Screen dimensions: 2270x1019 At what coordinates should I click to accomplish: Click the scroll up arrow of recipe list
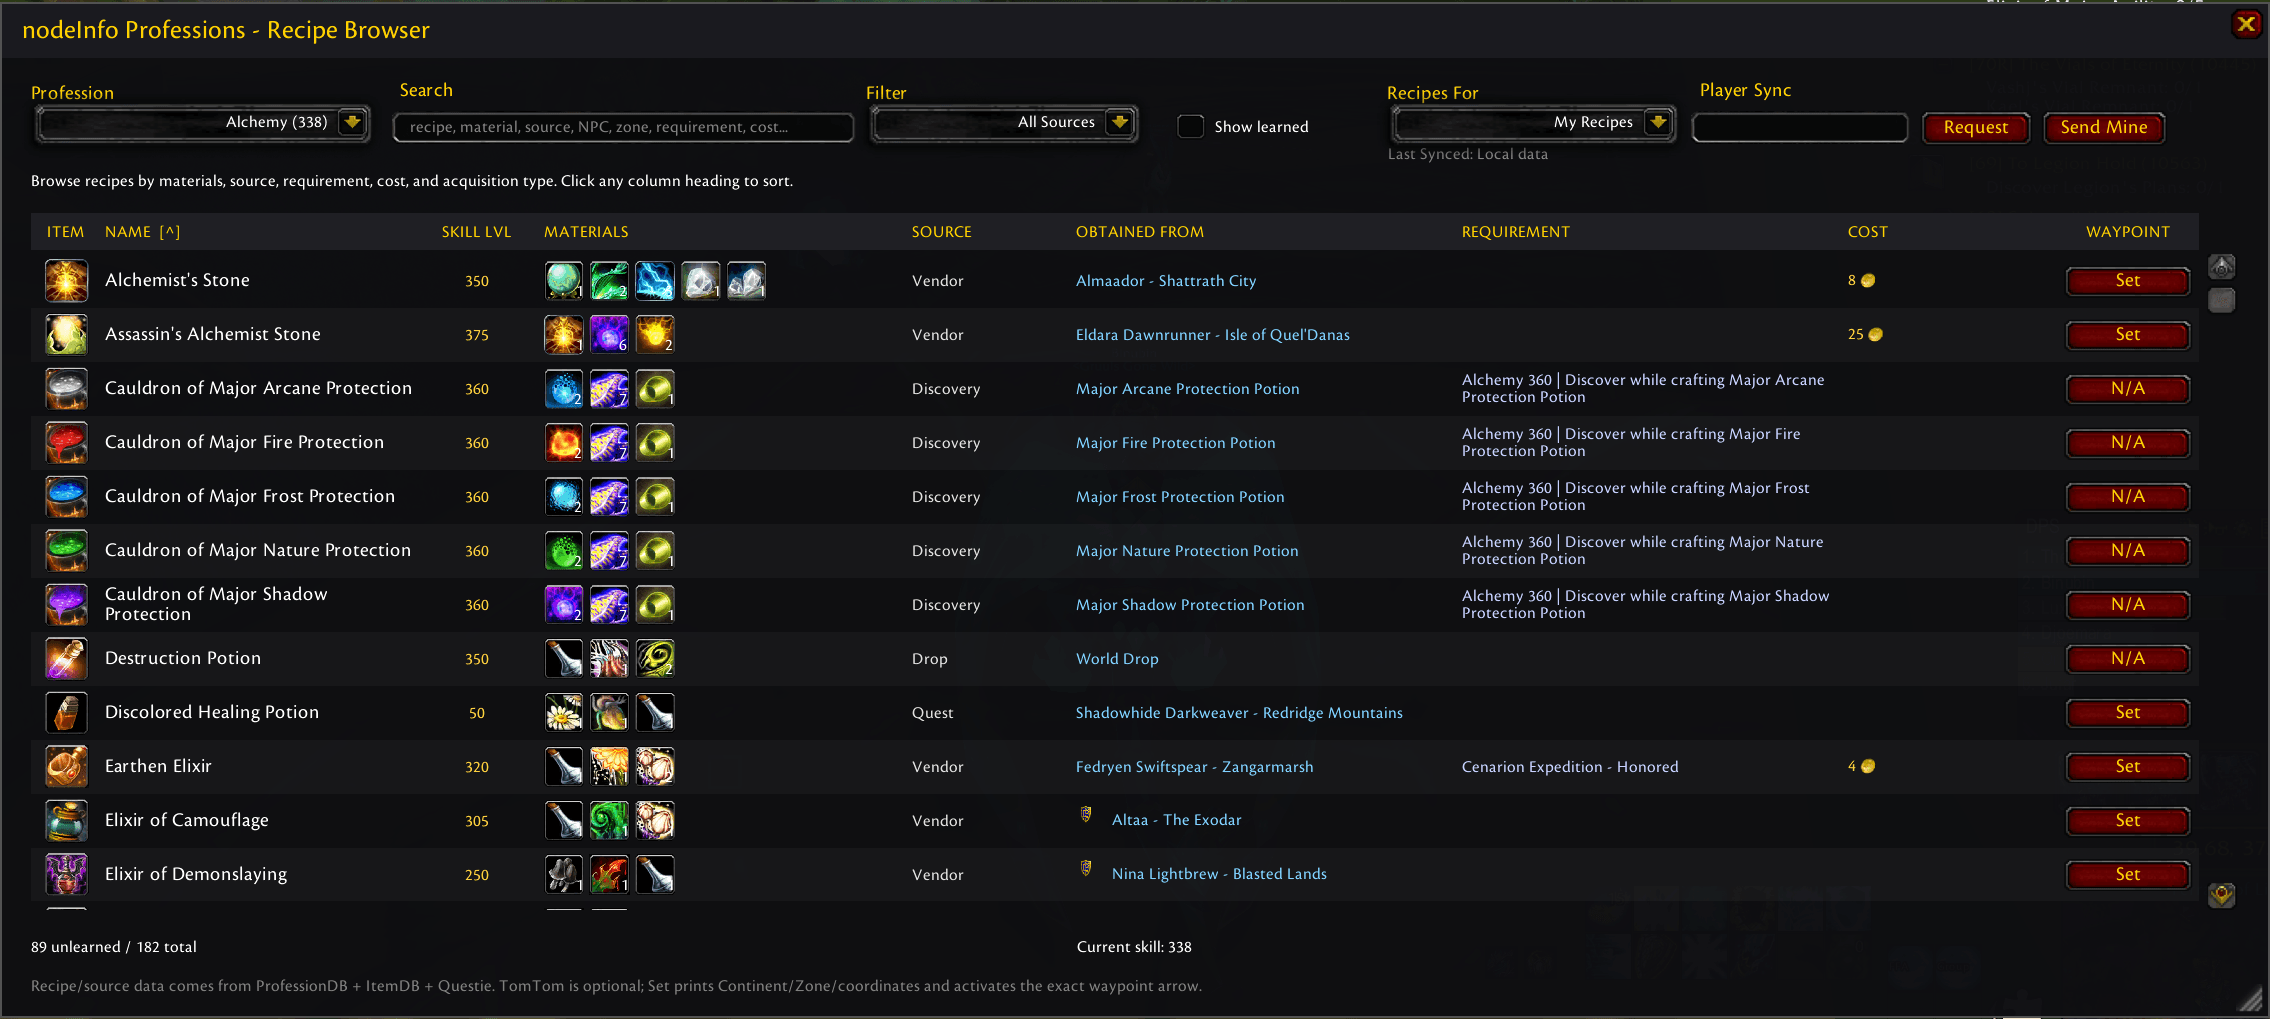pyautogui.click(x=2222, y=267)
